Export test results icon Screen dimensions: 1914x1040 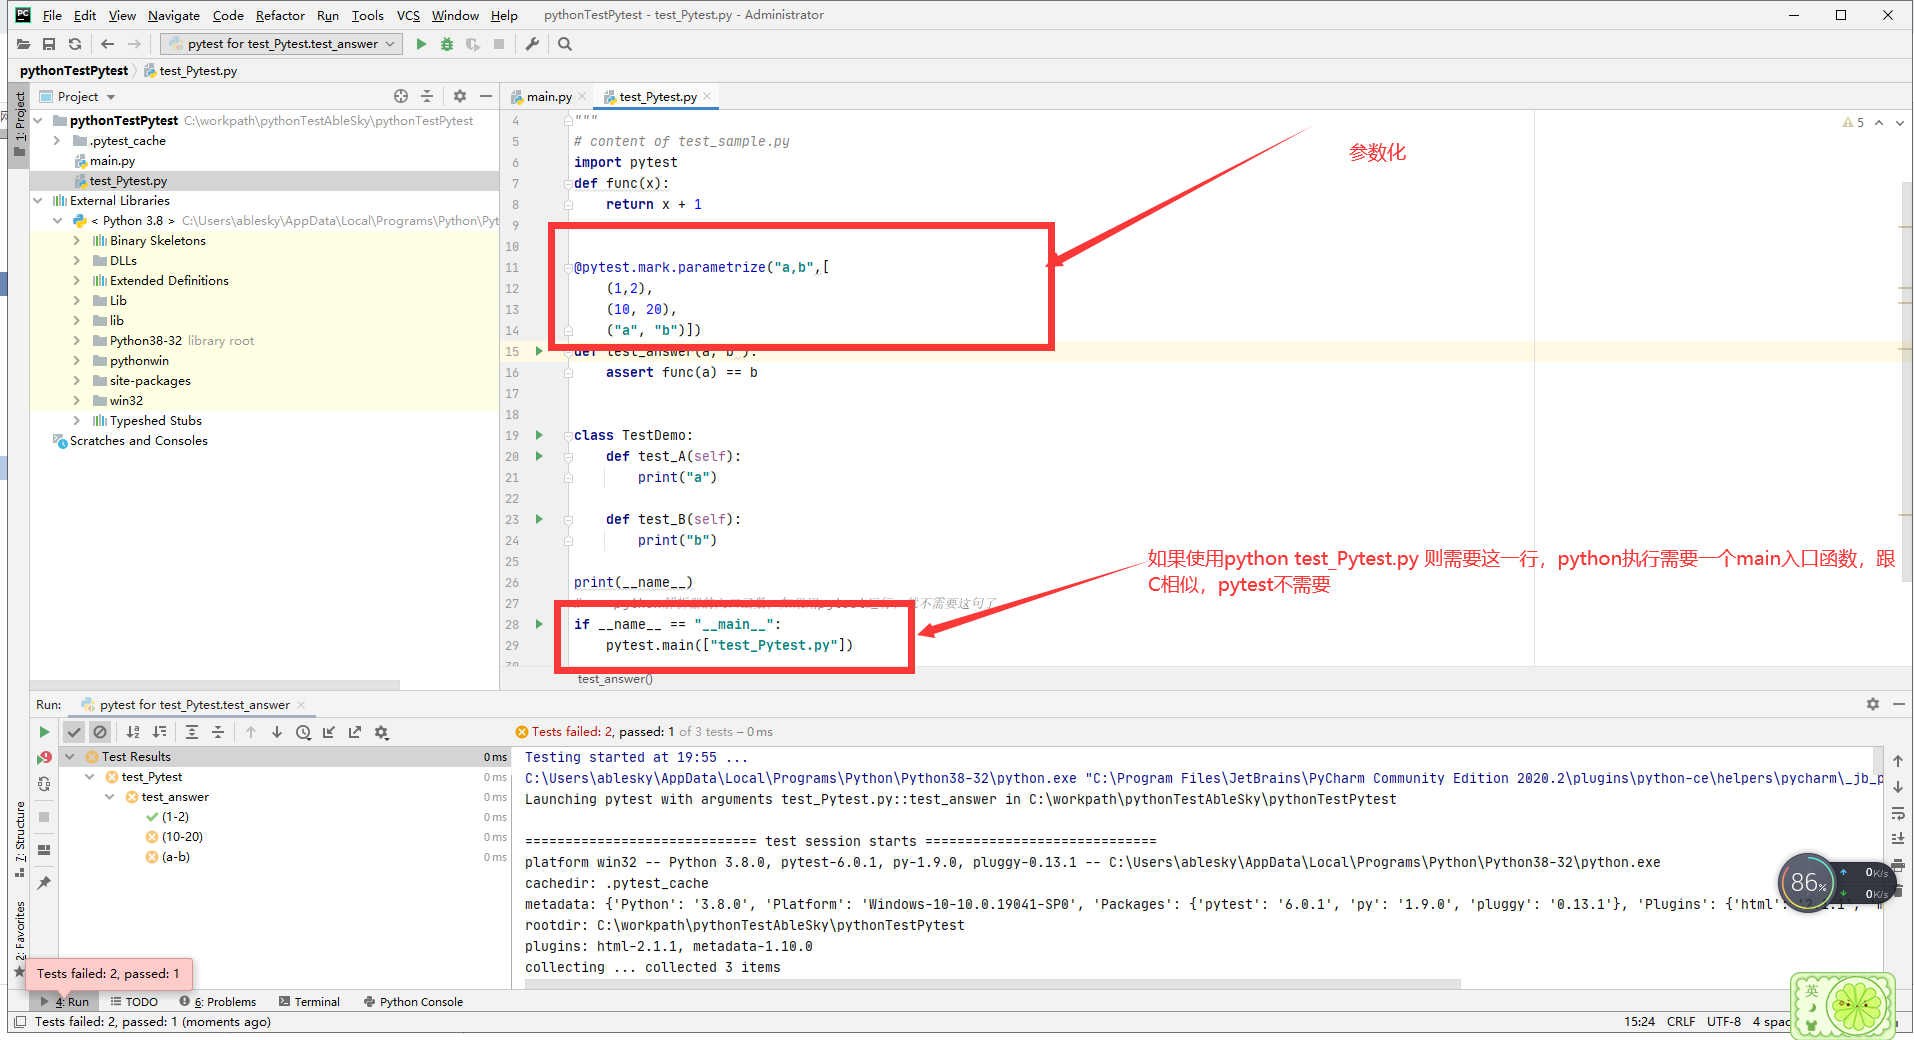[x=355, y=732]
